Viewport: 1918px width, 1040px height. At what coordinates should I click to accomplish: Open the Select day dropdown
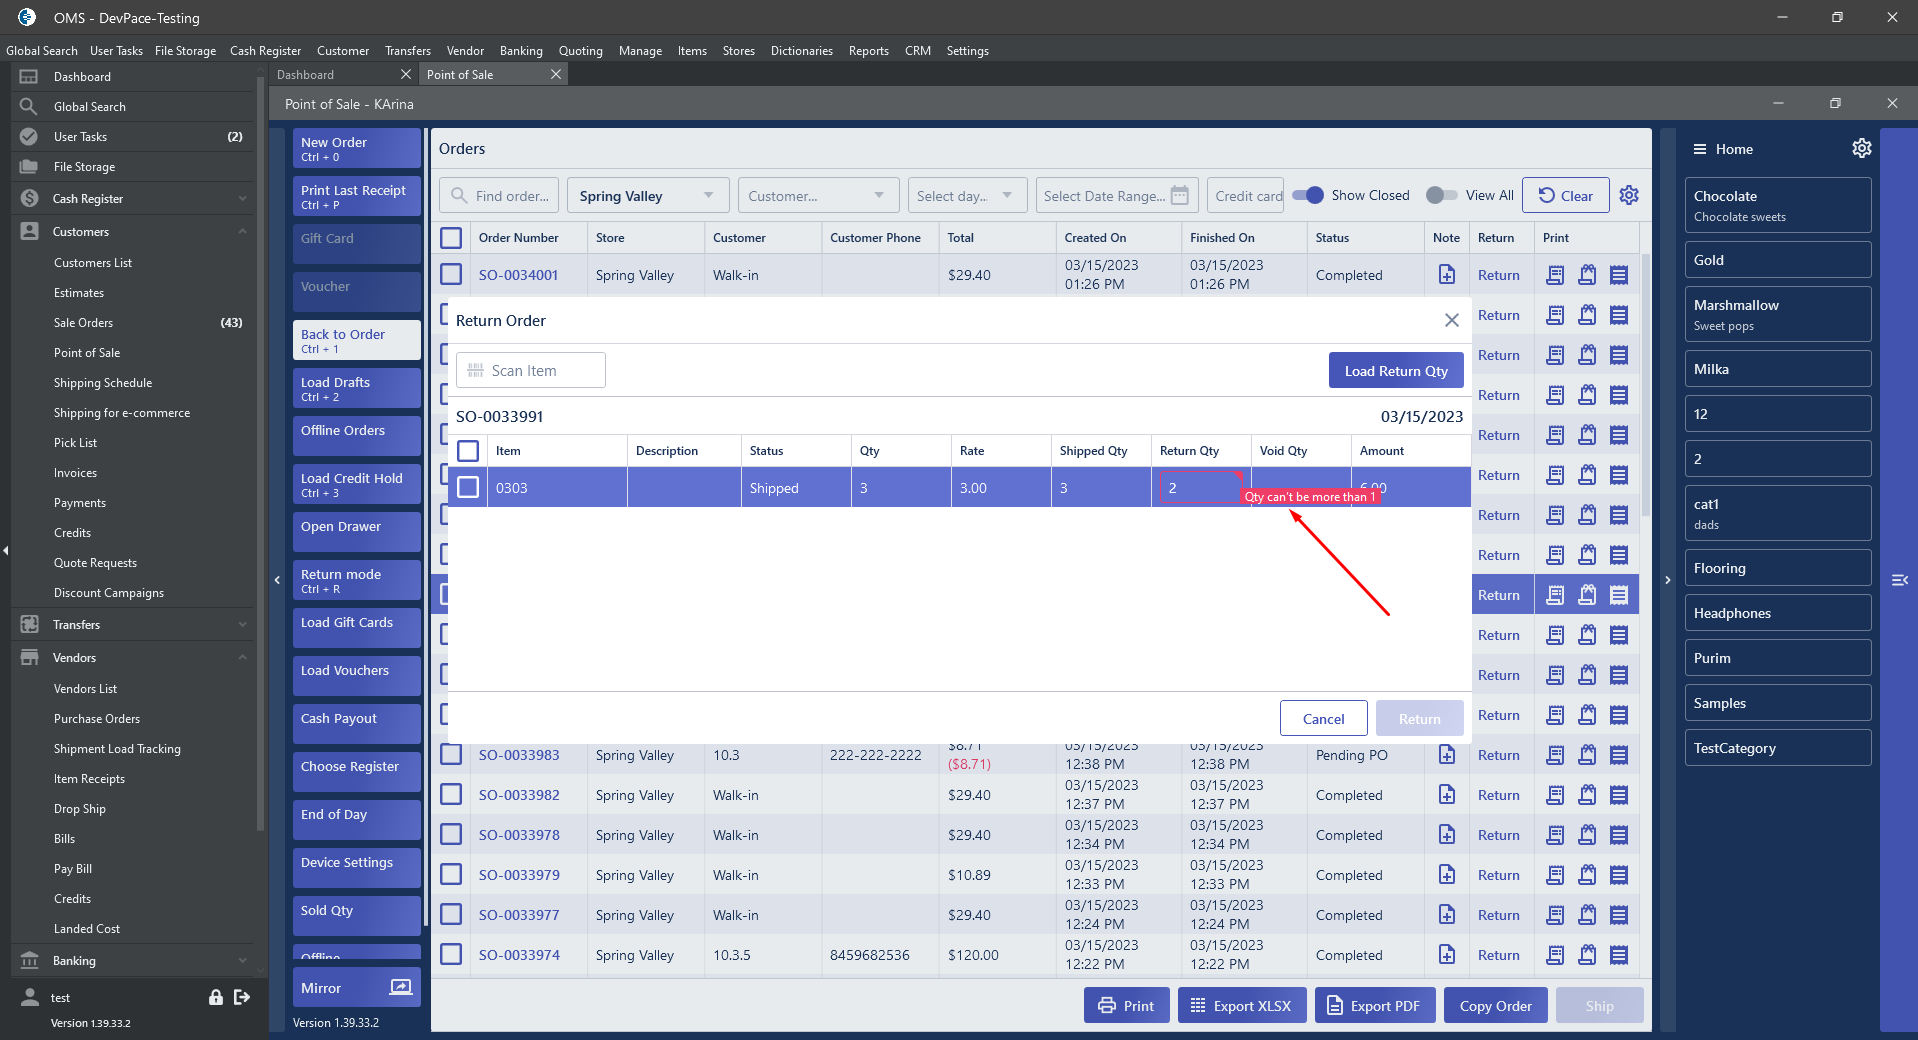964,196
